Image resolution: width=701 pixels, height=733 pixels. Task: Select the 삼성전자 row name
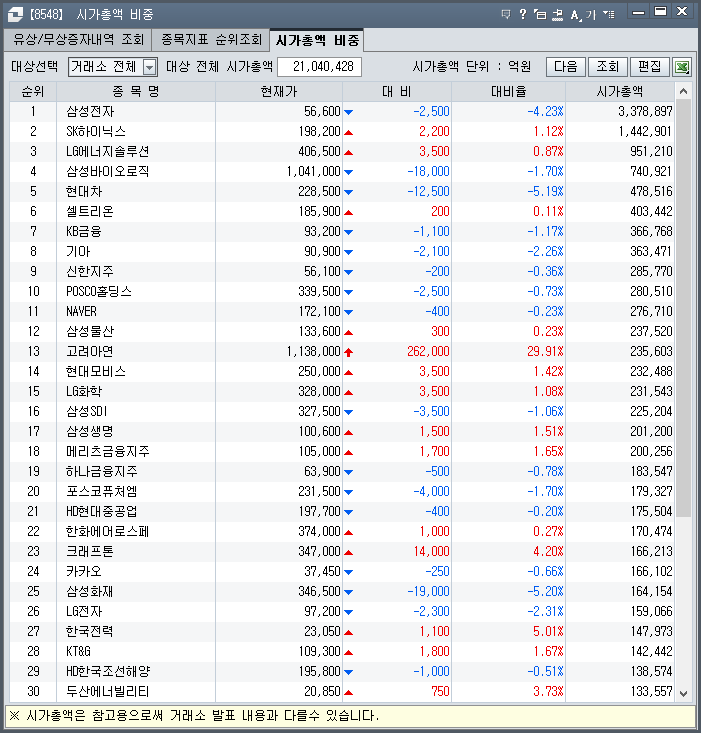(90, 112)
